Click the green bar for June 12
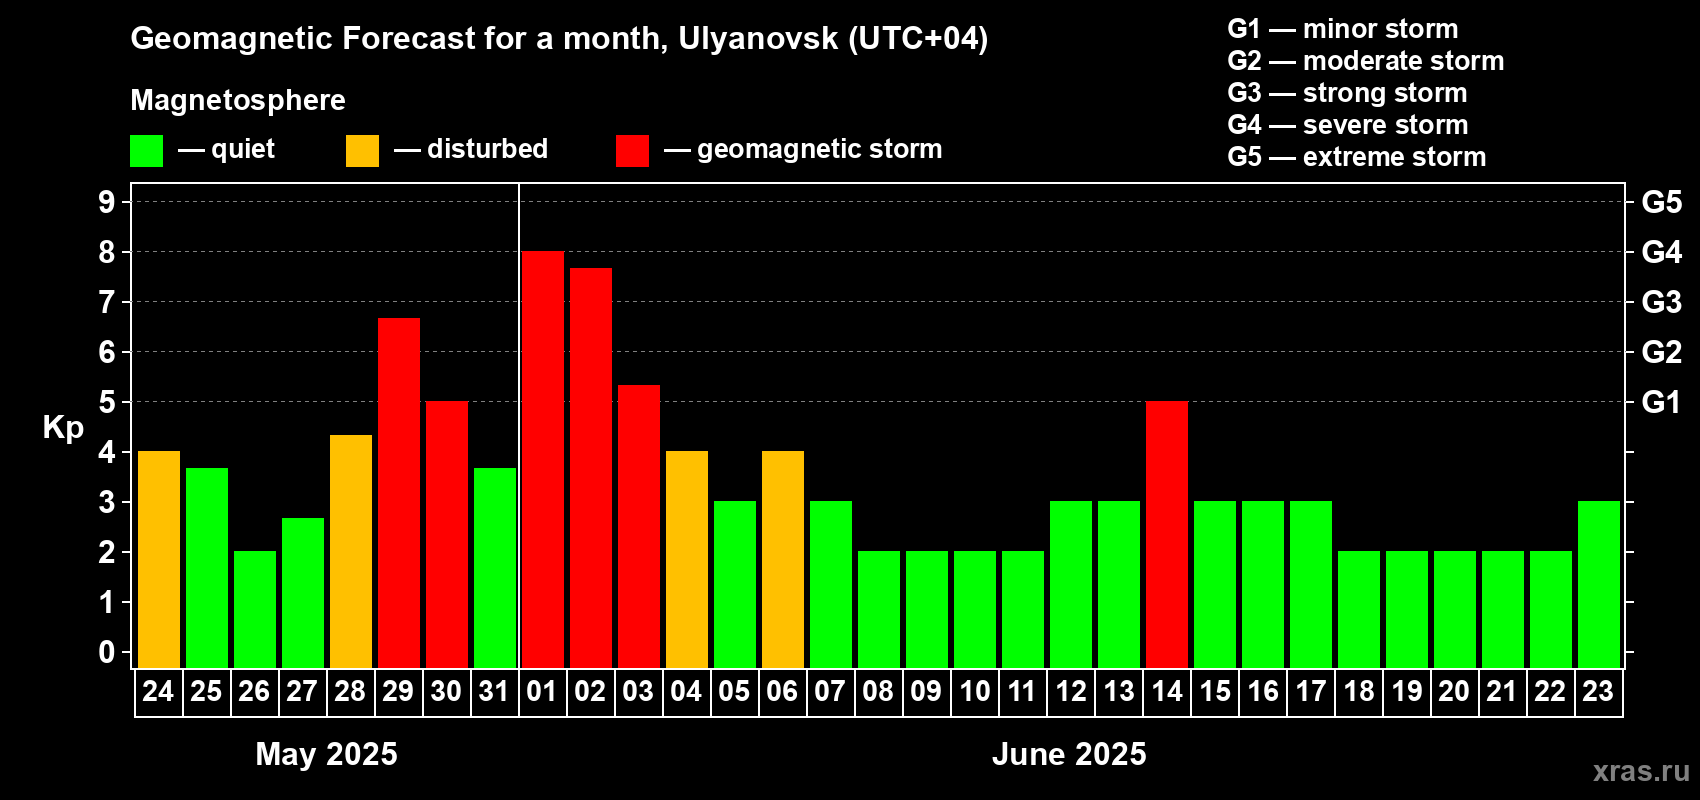 1070,584
